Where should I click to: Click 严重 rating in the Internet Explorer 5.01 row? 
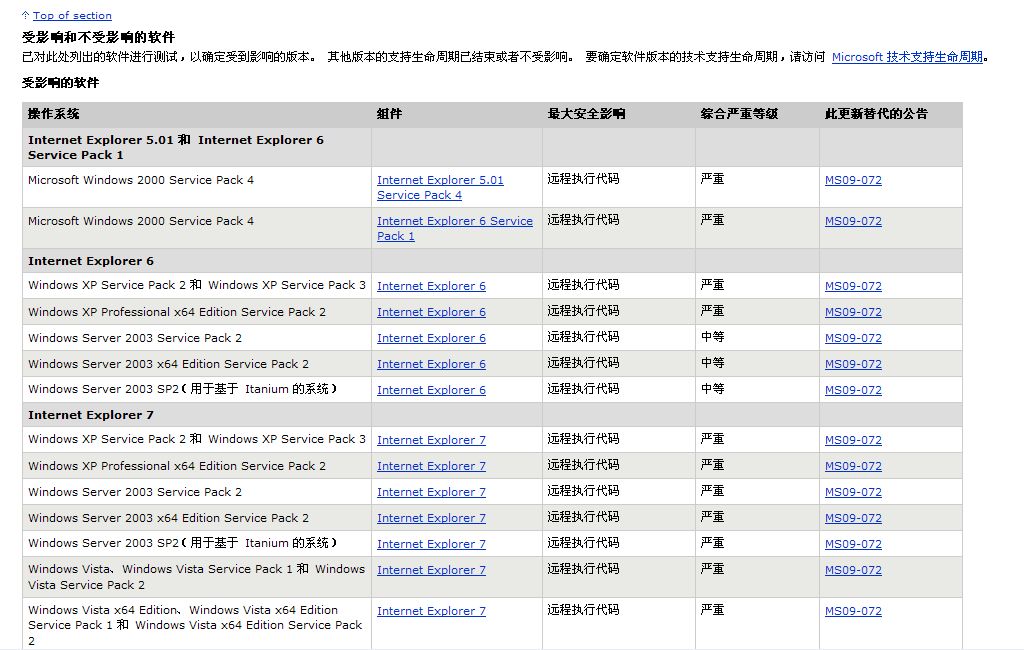[712, 179]
